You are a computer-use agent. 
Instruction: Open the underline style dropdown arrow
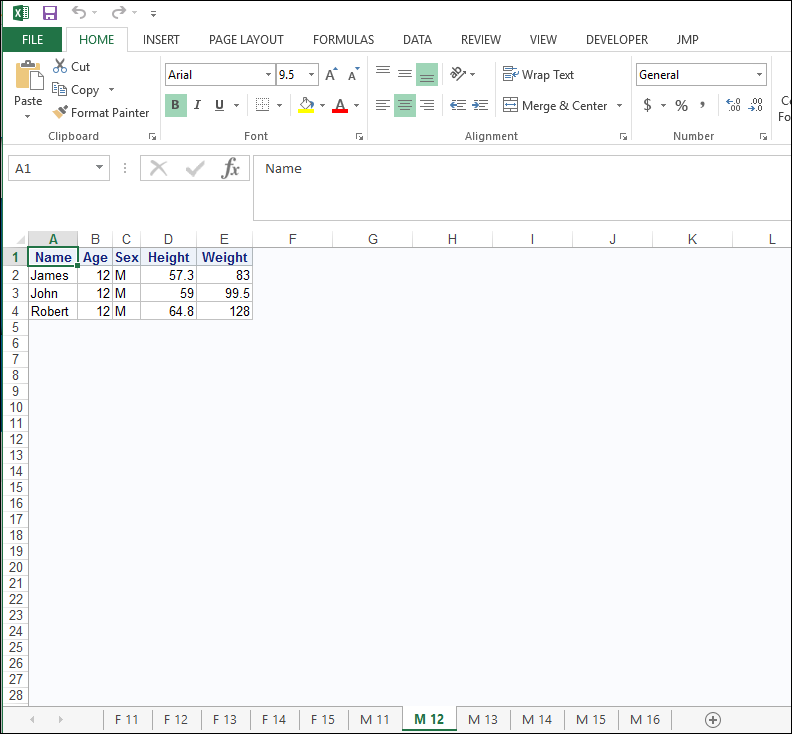236,106
